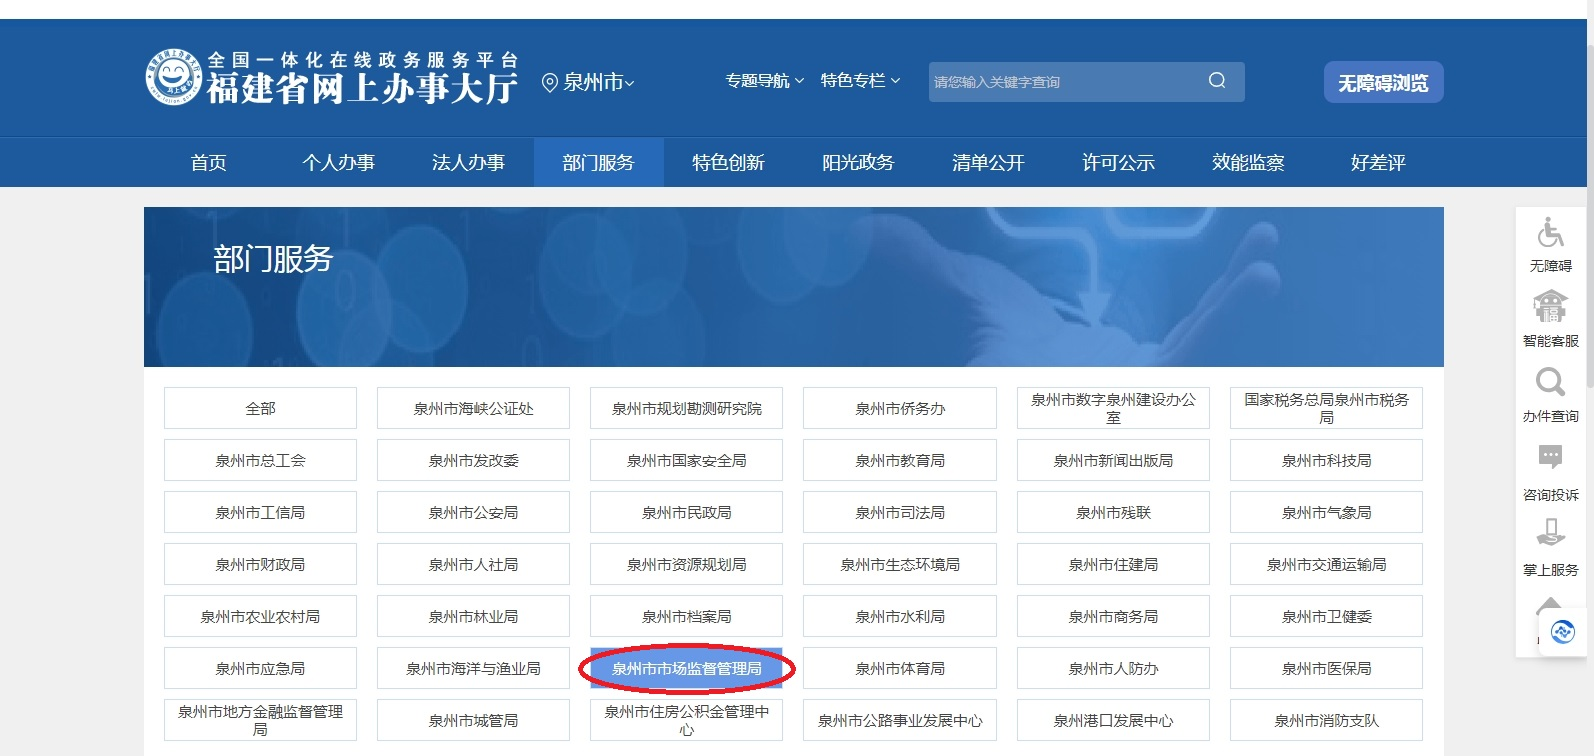Open the 法人办事 nav tab

coord(469,162)
